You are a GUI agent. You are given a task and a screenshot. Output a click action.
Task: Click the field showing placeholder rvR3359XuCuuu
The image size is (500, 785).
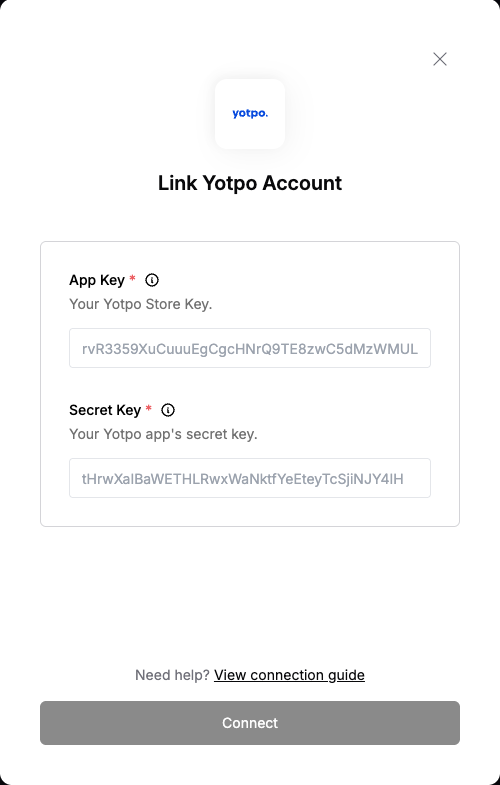250,348
